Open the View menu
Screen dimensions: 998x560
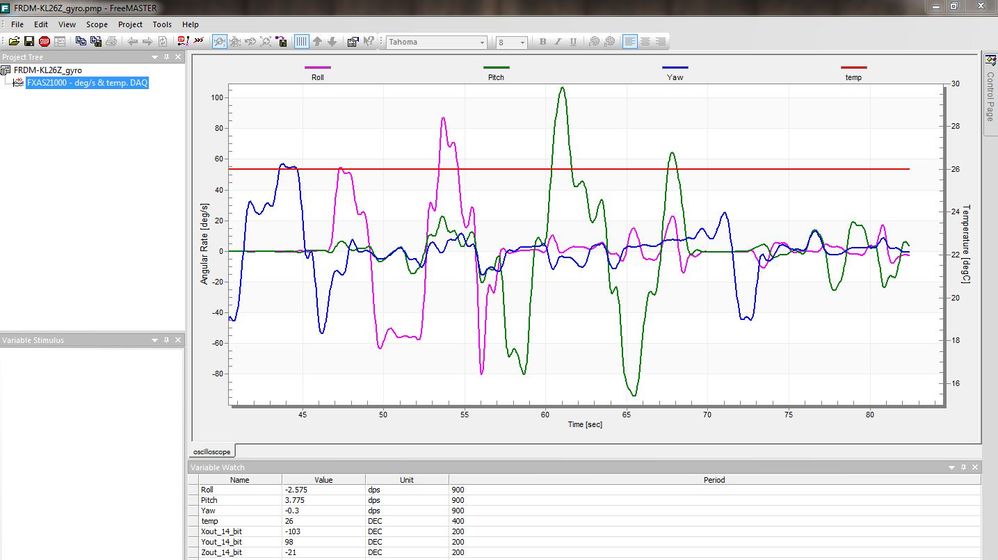[x=67, y=24]
